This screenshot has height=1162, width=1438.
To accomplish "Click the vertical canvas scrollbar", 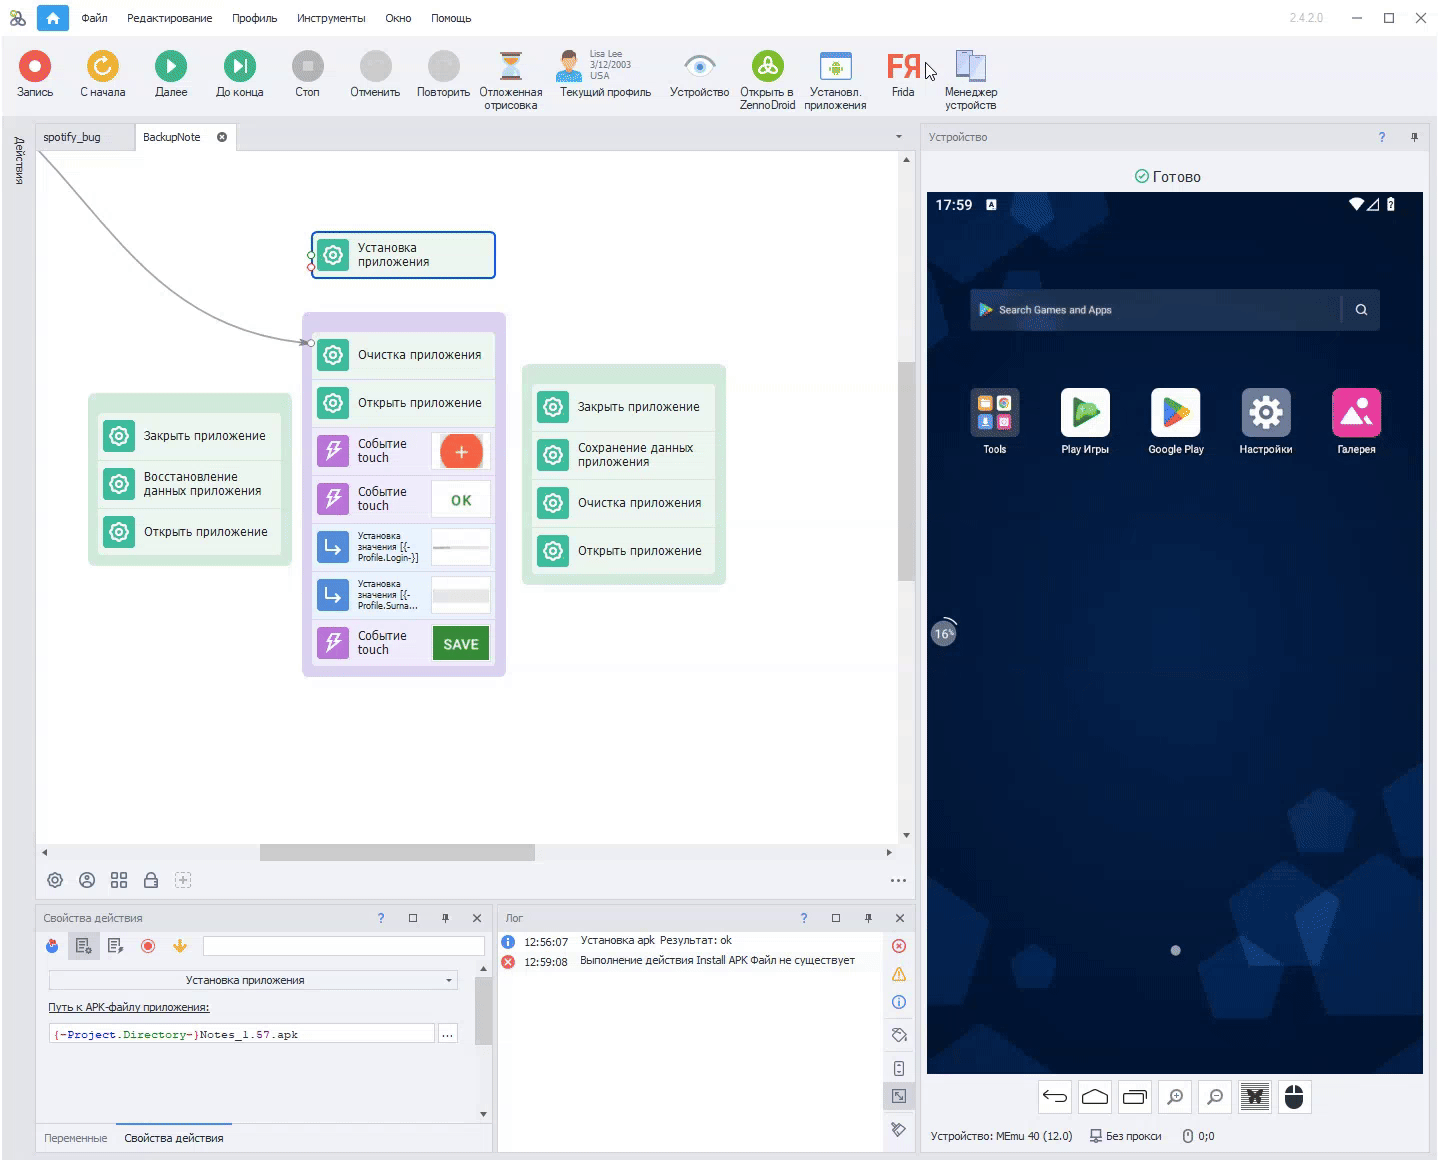I will pyautogui.click(x=906, y=471).
